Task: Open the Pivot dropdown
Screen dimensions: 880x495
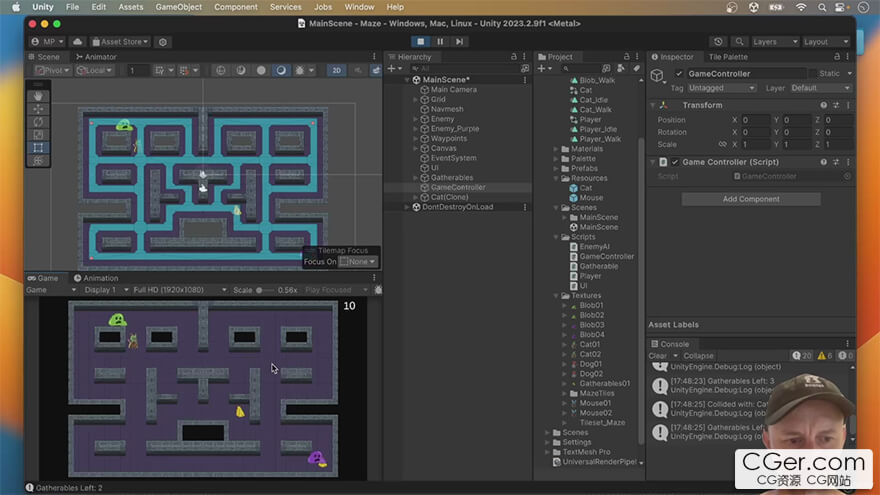Action: tap(52, 70)
